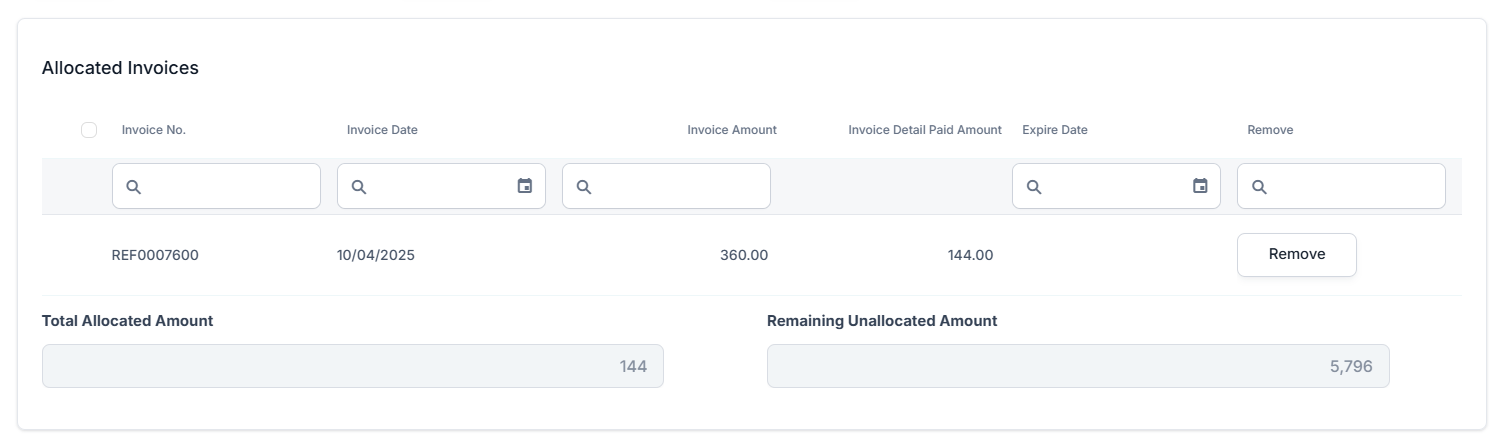Click the Invoice Detail Paid Amount header
The image size is (1503, 440).
pos(924,130)
